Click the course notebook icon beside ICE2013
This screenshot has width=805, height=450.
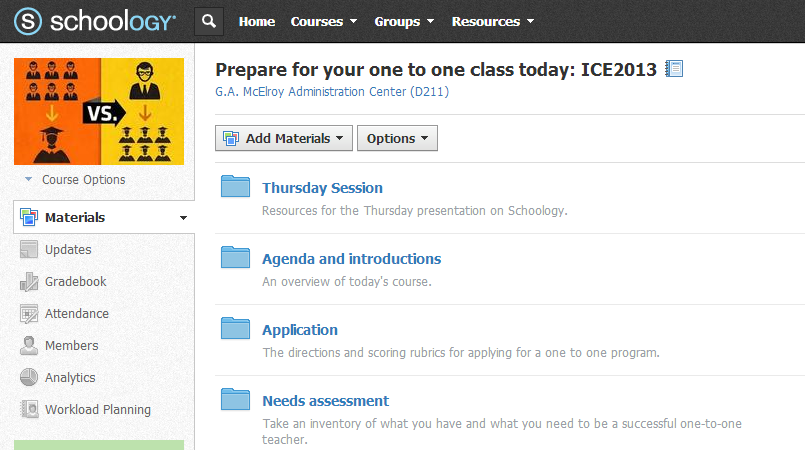tap(675, 69)
